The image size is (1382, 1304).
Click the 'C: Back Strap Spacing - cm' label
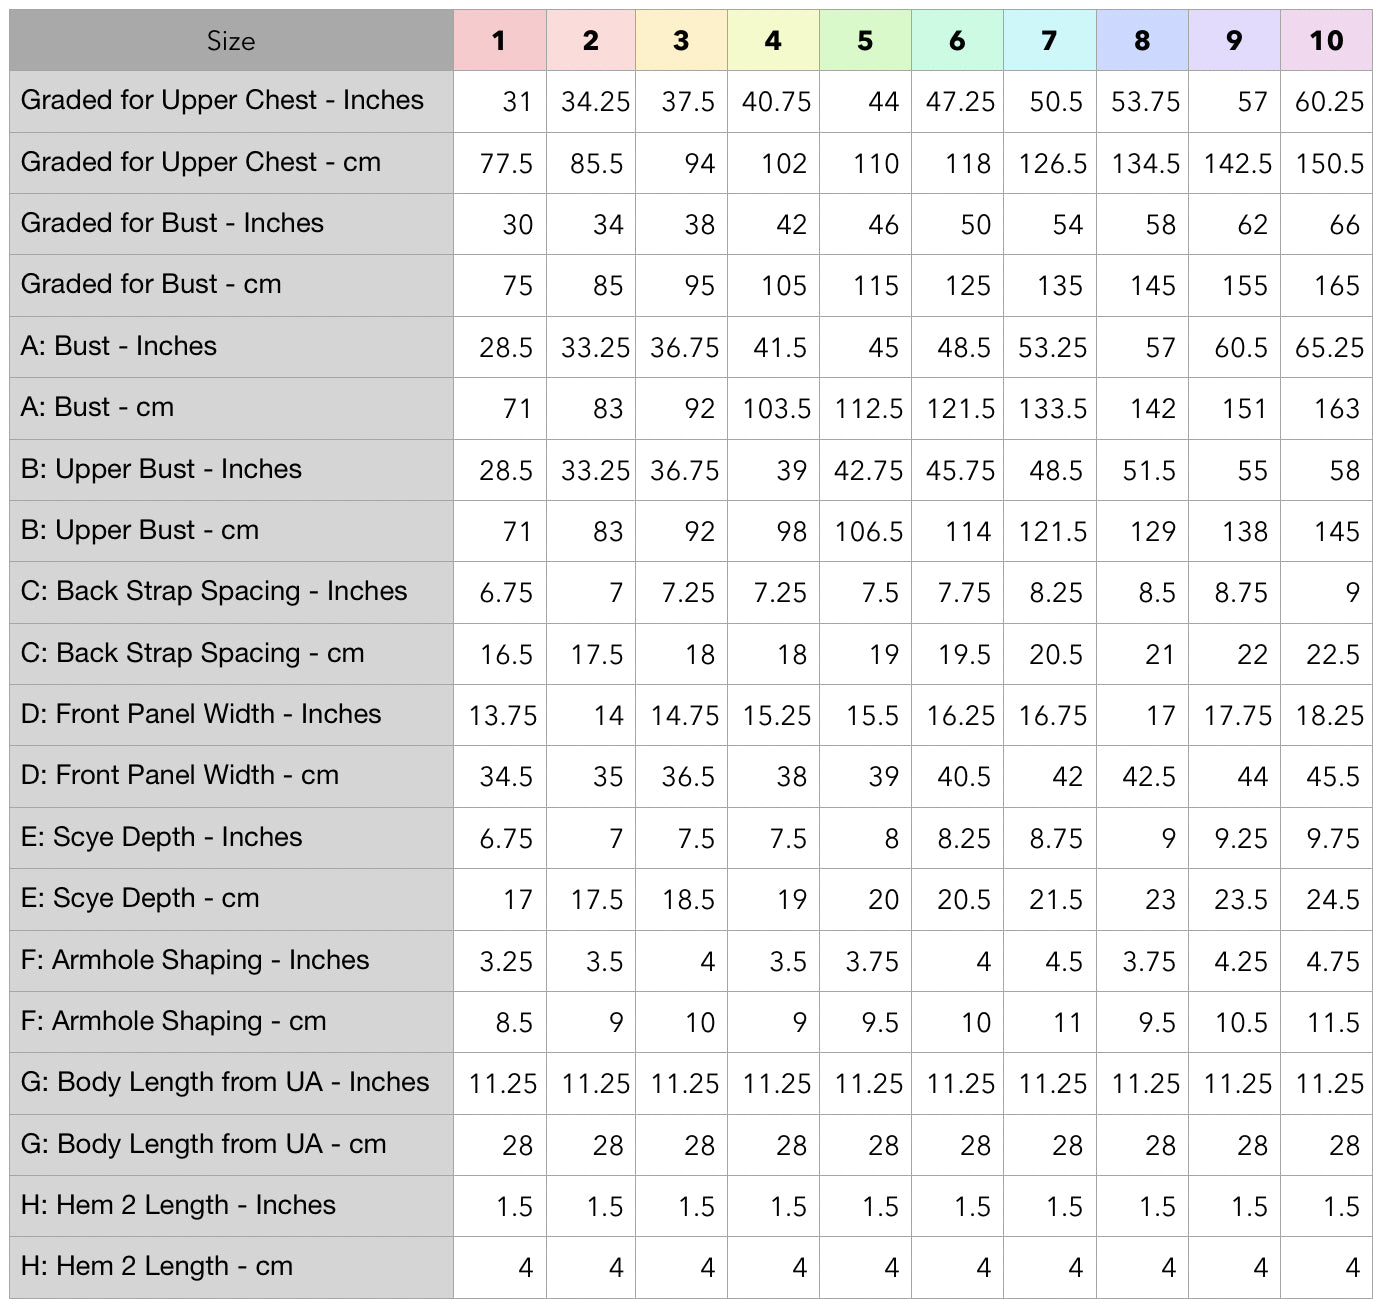click(x=192, y=653)
